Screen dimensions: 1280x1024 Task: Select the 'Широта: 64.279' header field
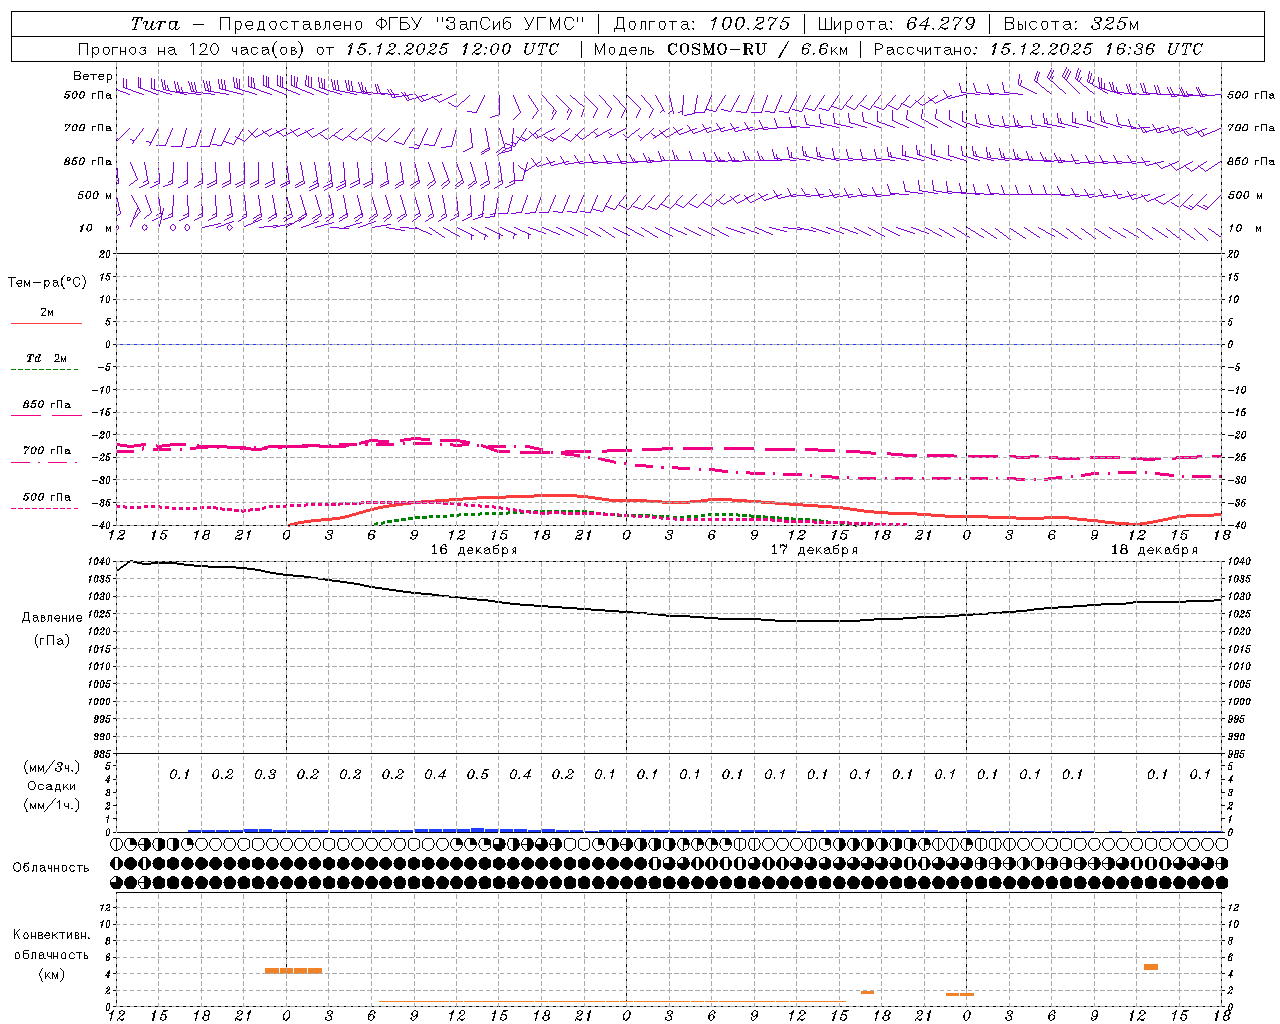pyautogui.click(x=895, y=24)
